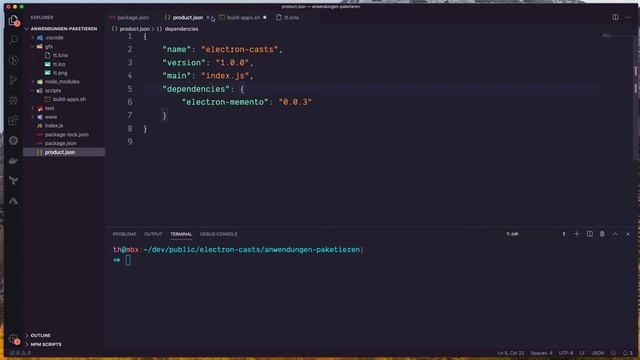Kill the terminal with the trash icon
The image size is (640, 360).
tap(602, 234)
